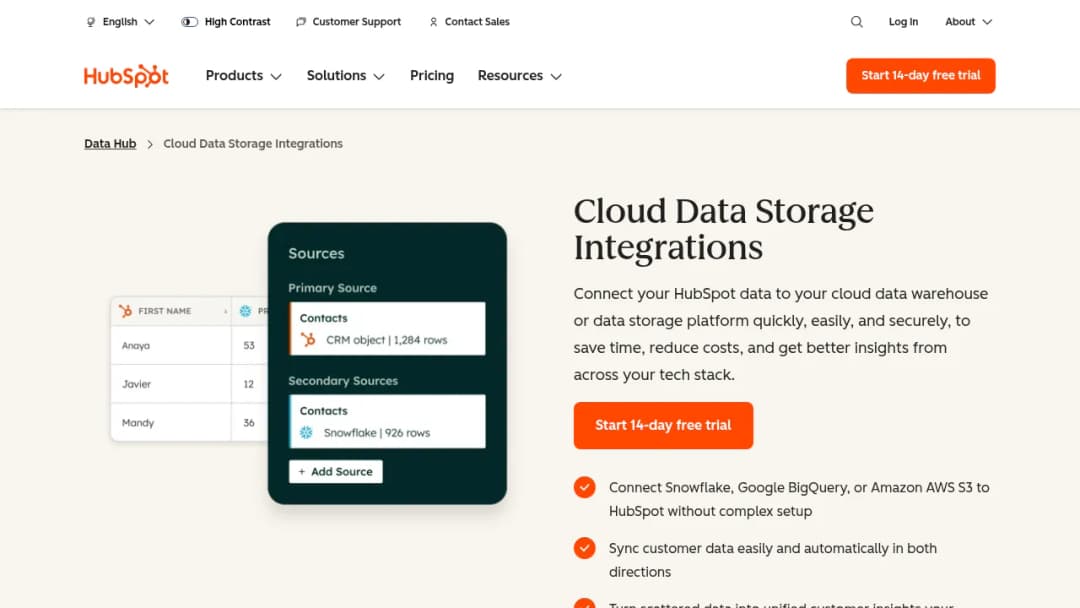Expand the About dropdown
The height and width of the screenshot is (608, 1080).
[968, 22]
